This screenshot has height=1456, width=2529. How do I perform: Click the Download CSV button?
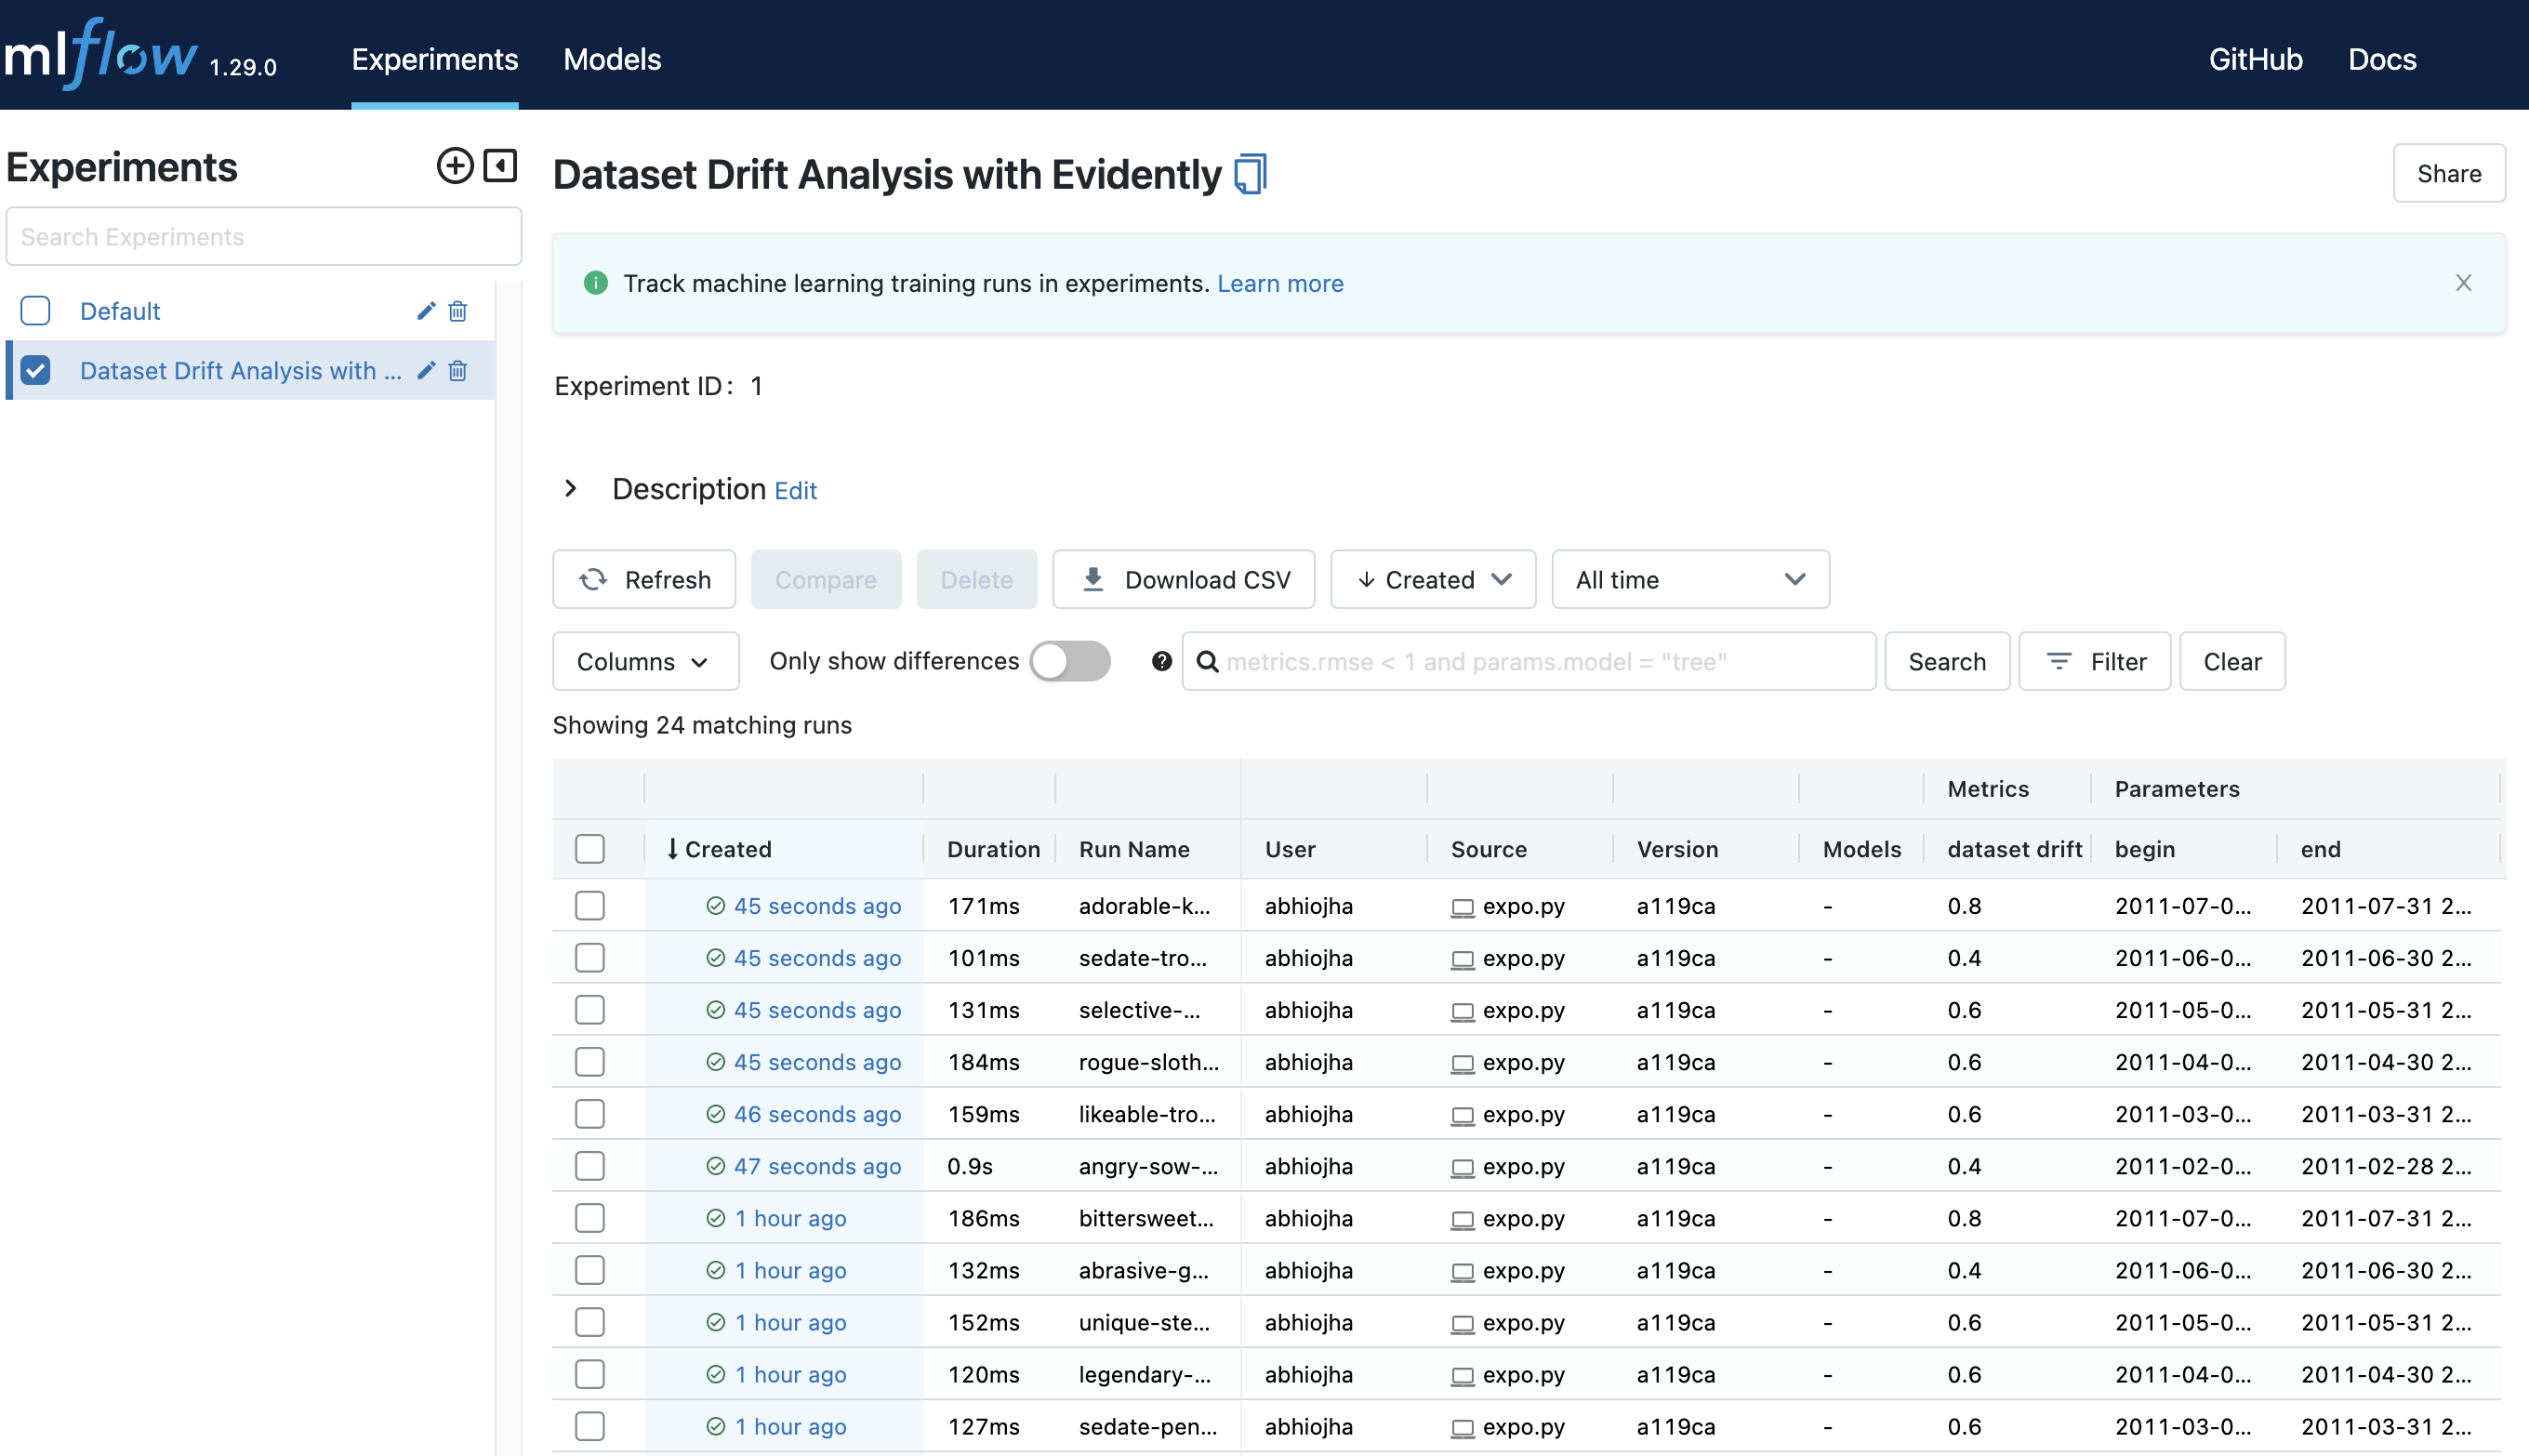[1184, 579]
